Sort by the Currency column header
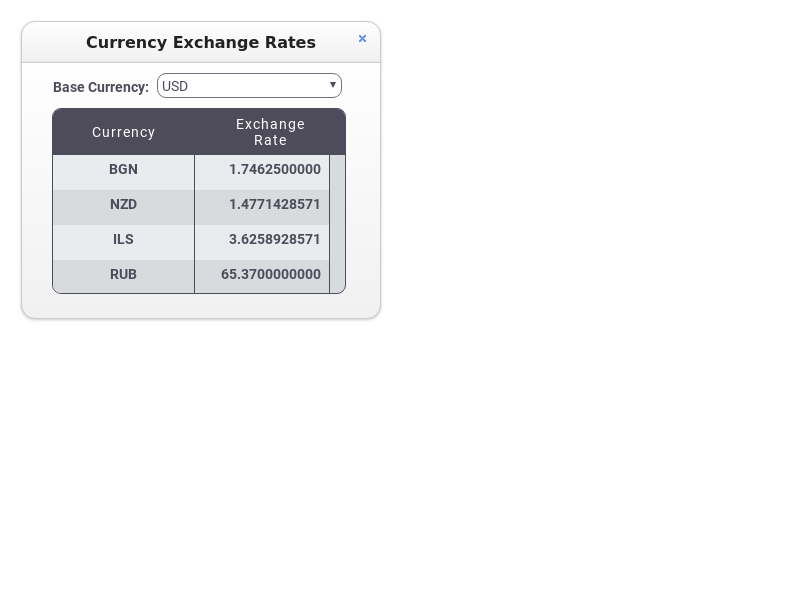 123,132
